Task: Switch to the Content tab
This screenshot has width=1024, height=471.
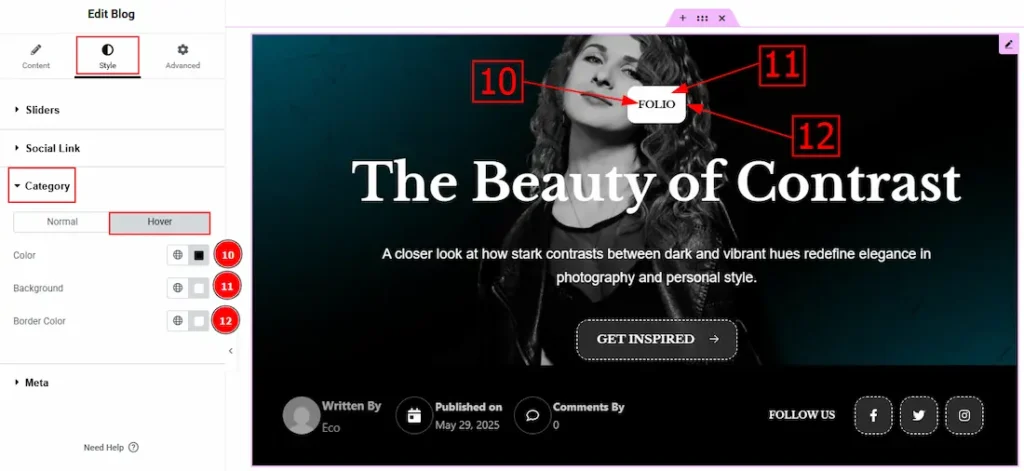Action: point(36,56)
